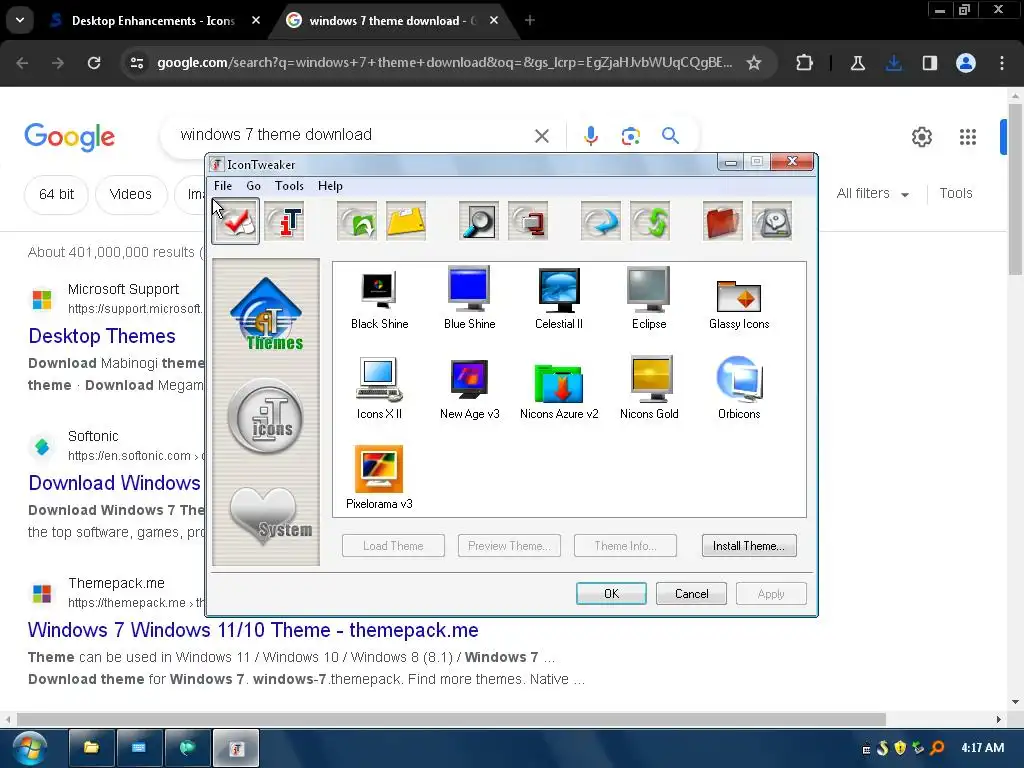This screenshot has width=1024, height=768.
Task: Open the Icons section in sidebar
Action: 265,416
